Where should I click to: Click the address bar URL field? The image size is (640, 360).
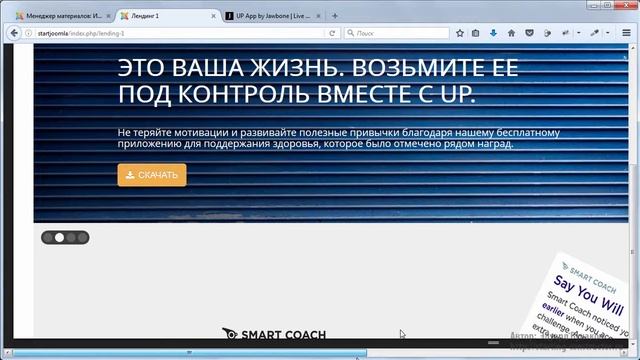point(180,33)
